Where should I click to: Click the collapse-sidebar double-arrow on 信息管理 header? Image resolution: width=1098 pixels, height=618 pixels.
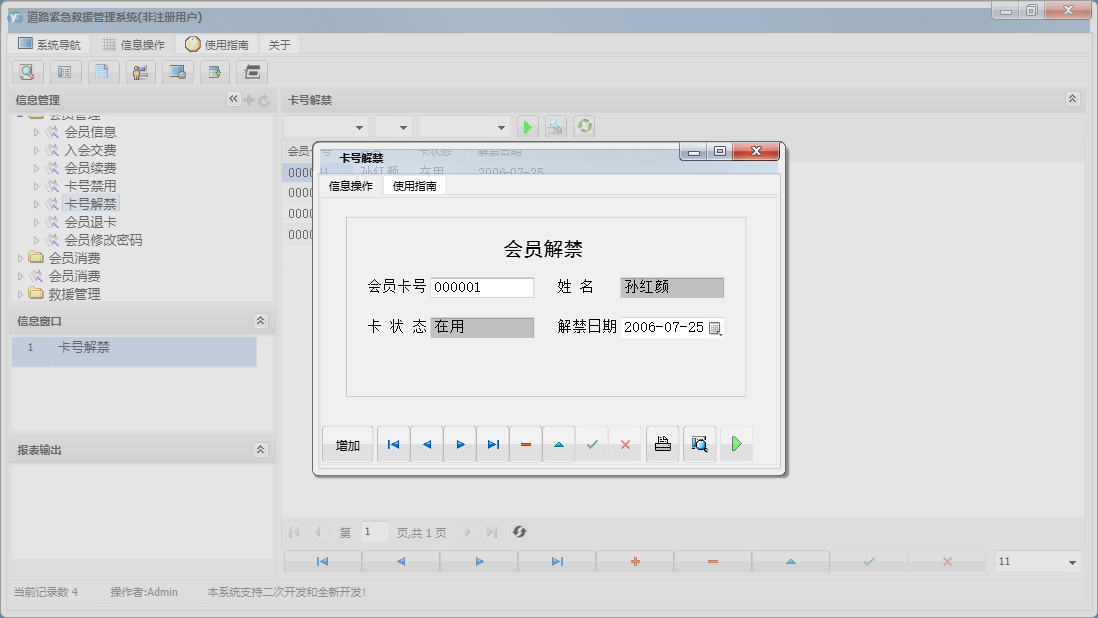[x=232, y=99]
